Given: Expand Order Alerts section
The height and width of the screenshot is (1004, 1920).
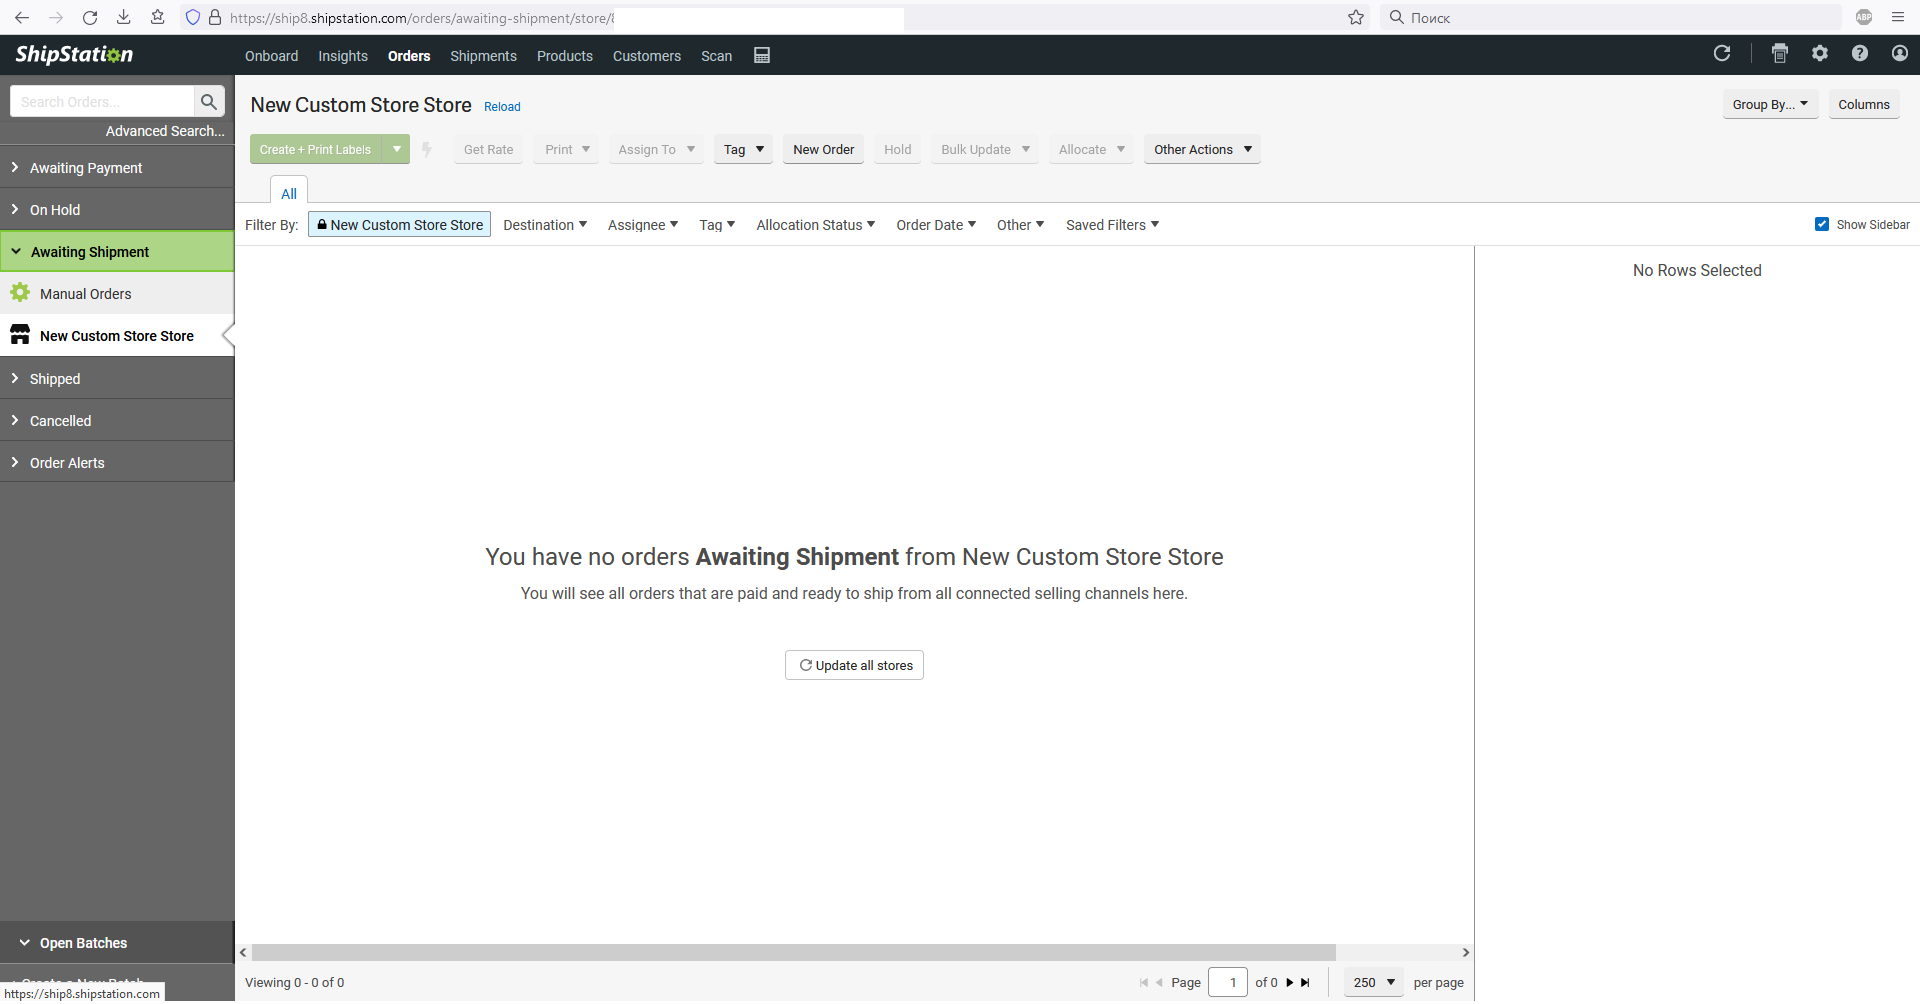Looking at the screenshot, I should pyautogui.click(x=117, y=463).
